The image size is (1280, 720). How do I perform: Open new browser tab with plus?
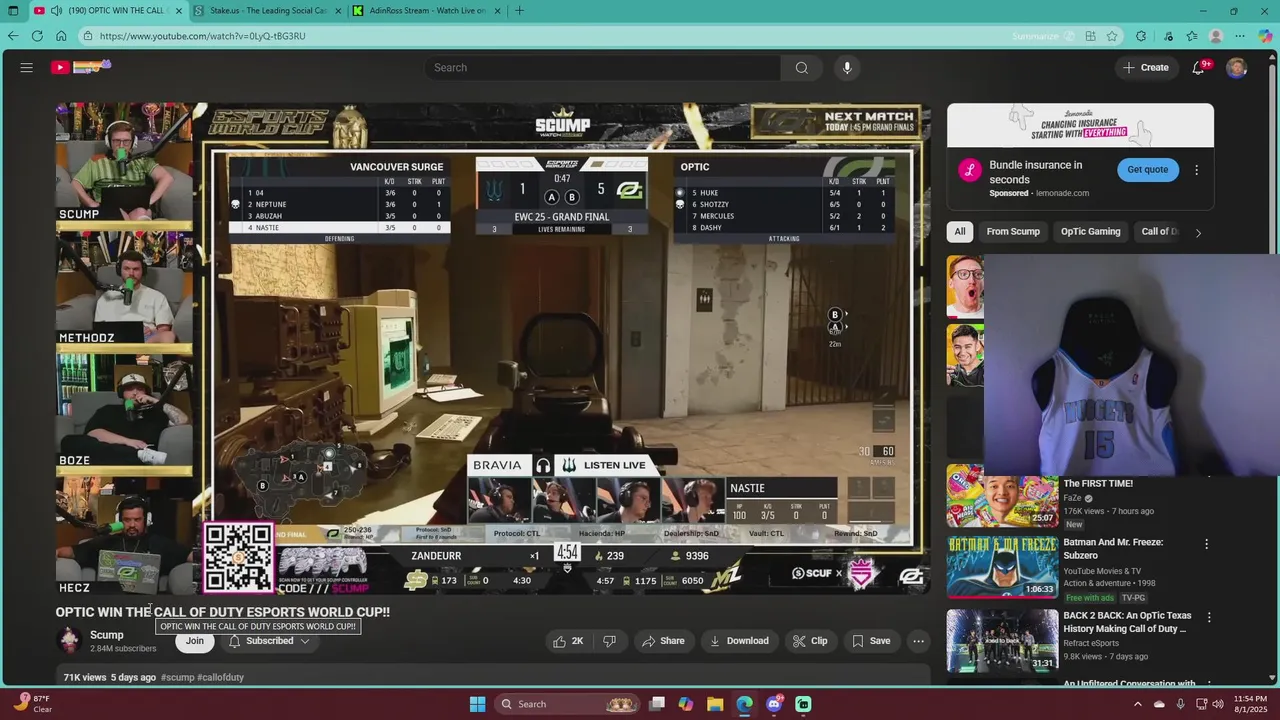click(x=519, y=11)
